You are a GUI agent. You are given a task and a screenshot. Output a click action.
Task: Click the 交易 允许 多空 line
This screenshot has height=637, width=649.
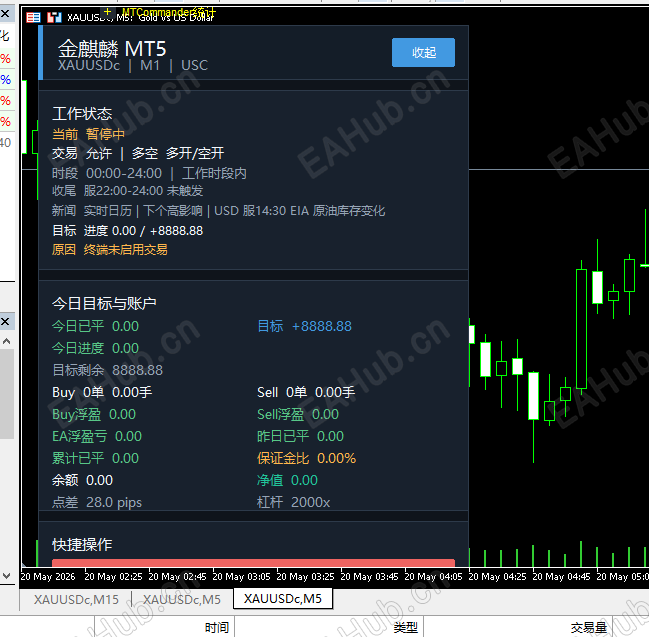click(138, 154)
